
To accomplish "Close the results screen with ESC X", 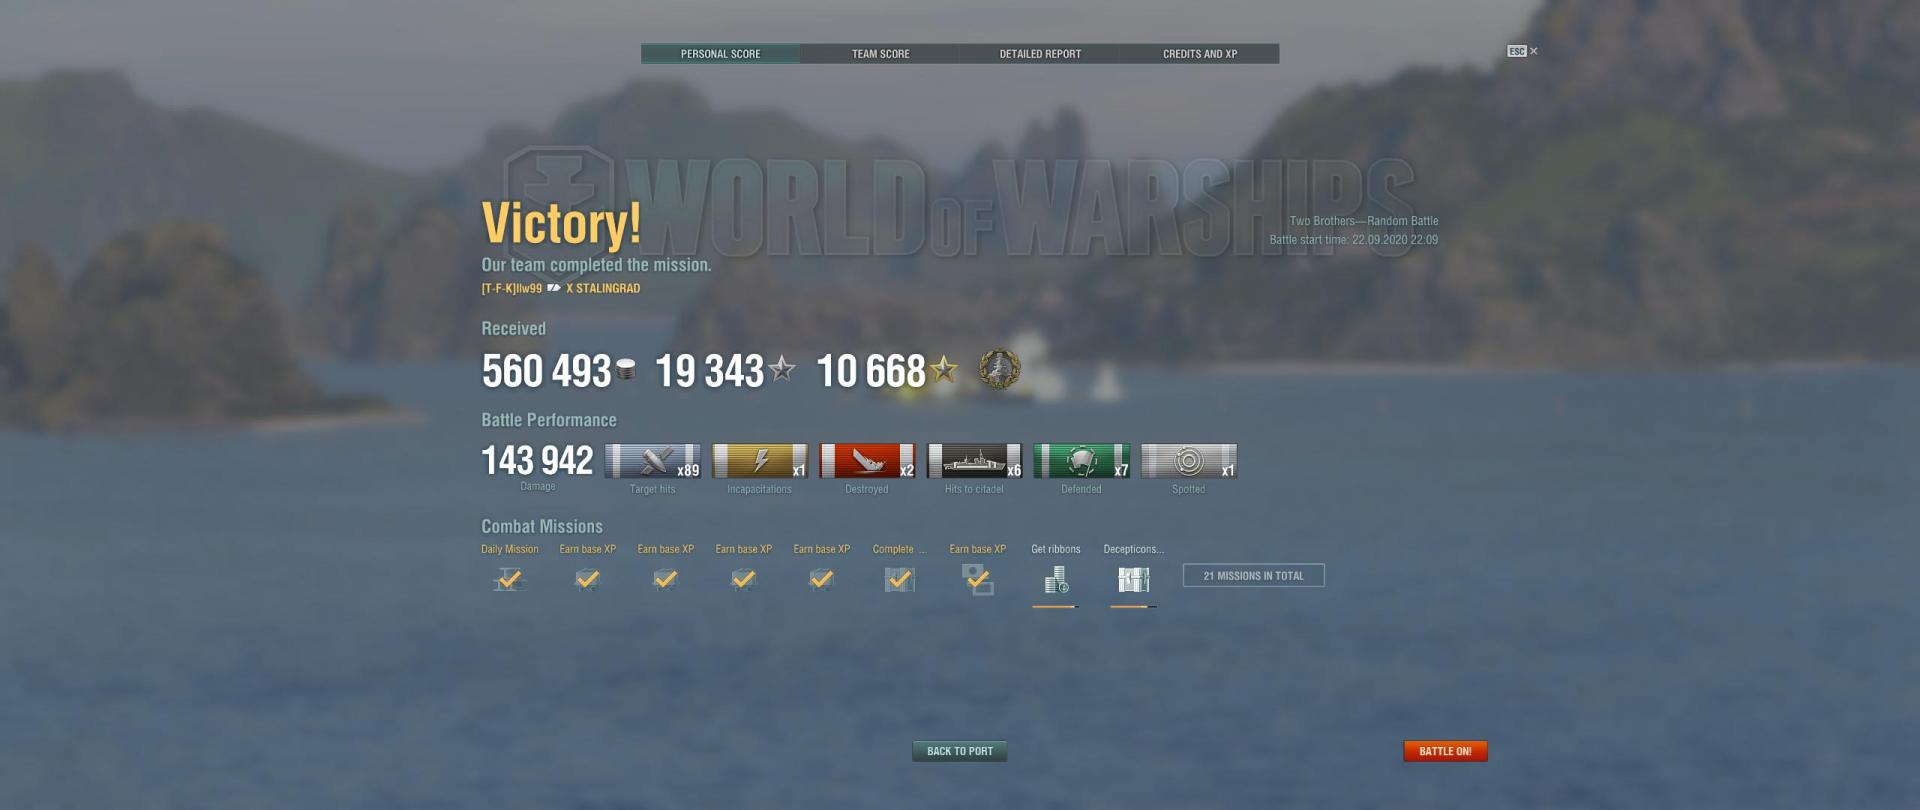I will (1523, 51).
